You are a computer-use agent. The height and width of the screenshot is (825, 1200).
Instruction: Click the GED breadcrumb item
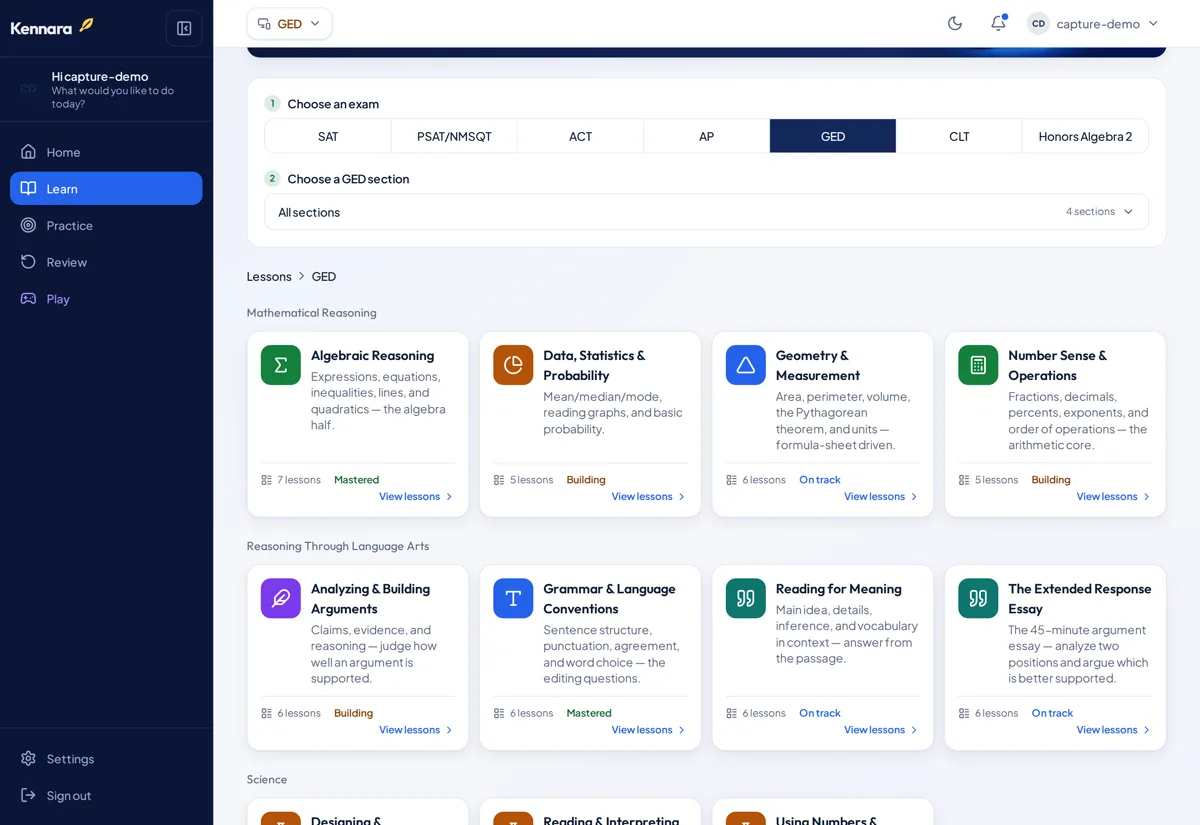click(x=324, y=276)
